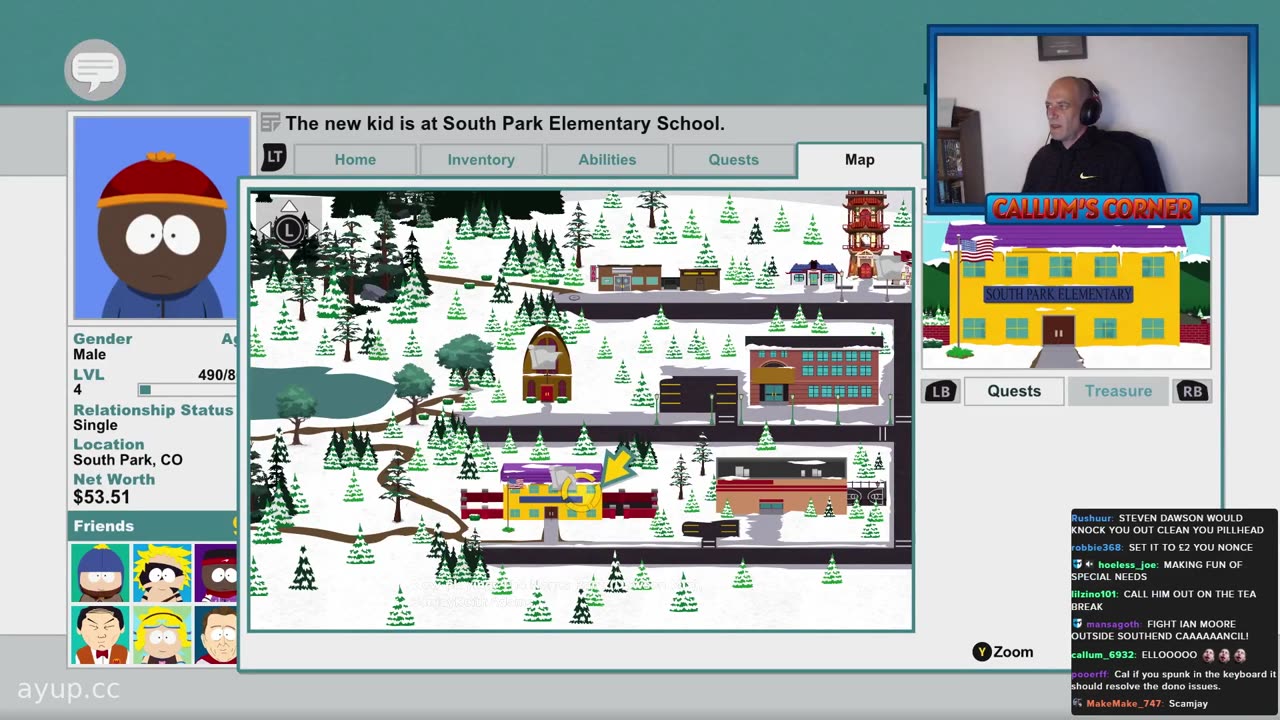Click the RB button beside Treasure
The height and width of the screenshot is (720, 1280).
1192,391
